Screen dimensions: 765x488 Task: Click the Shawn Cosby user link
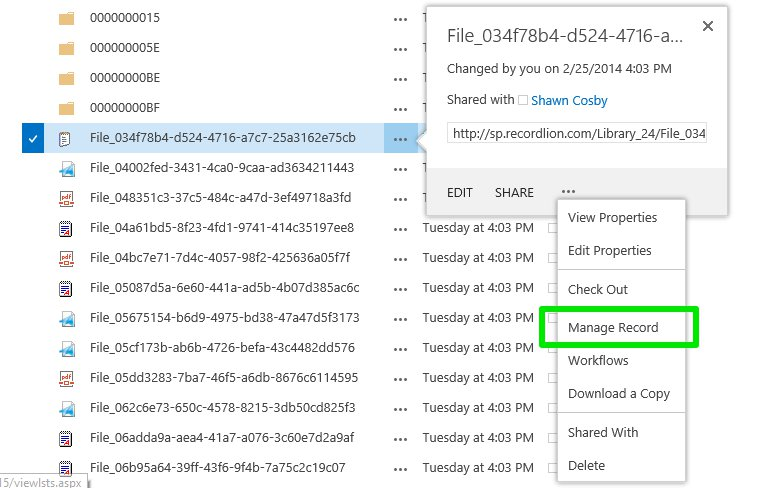click(x=569, y=100)
